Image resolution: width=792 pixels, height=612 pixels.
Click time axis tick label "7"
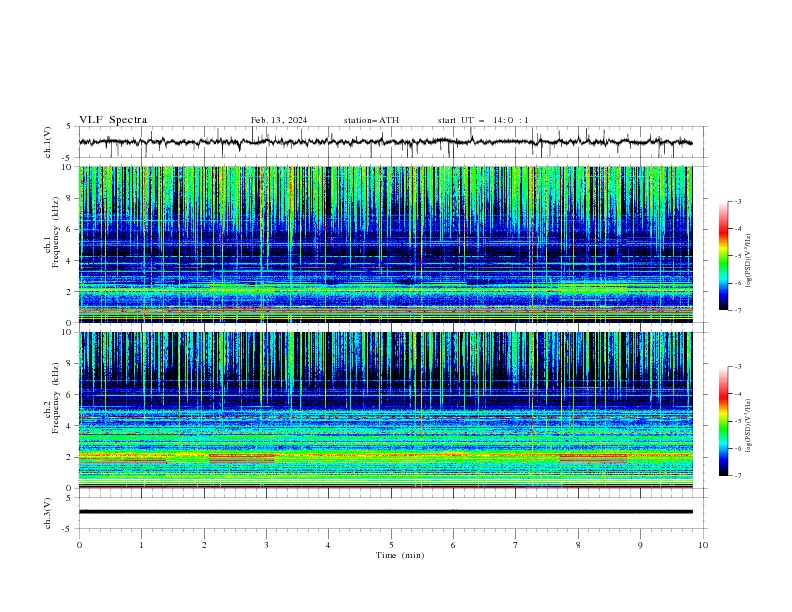tap(516, 545)
